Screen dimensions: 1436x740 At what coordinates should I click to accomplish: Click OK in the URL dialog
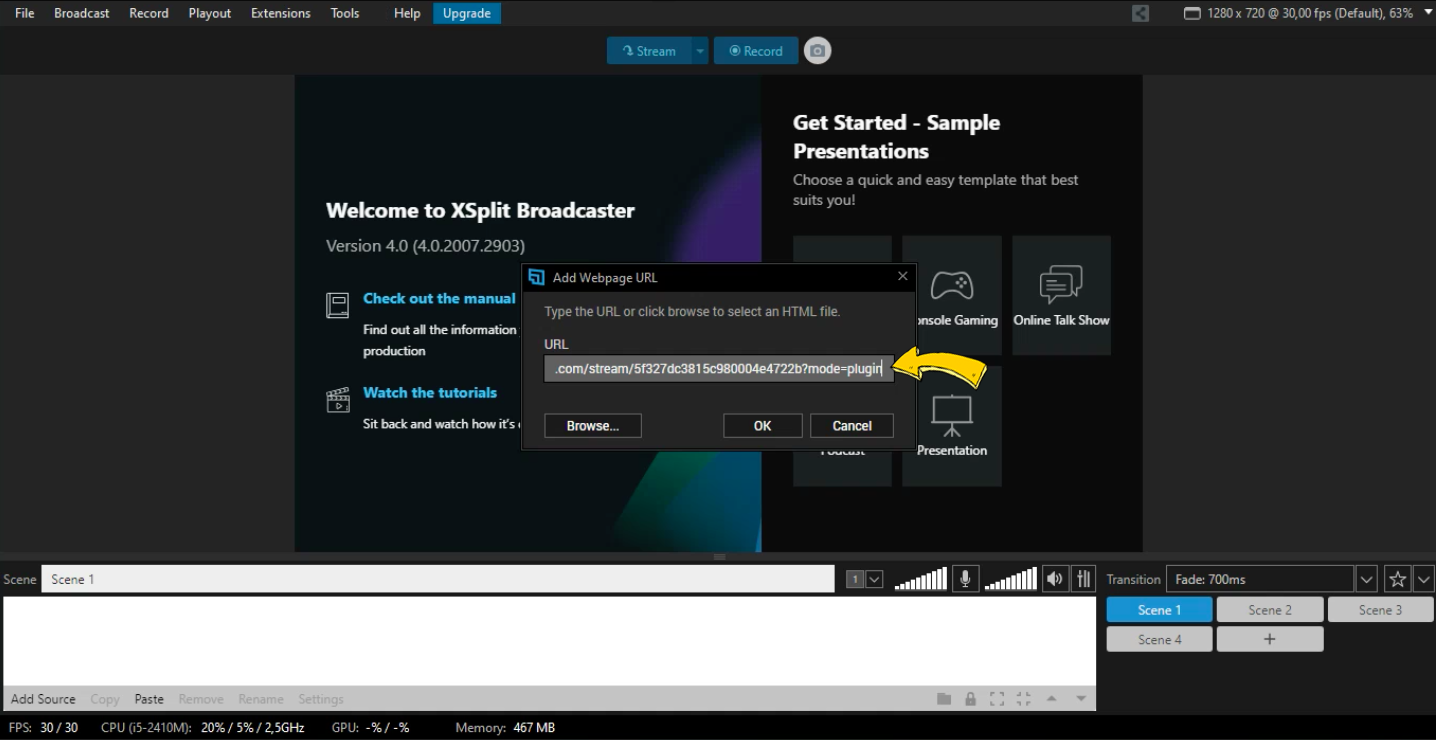763,426
